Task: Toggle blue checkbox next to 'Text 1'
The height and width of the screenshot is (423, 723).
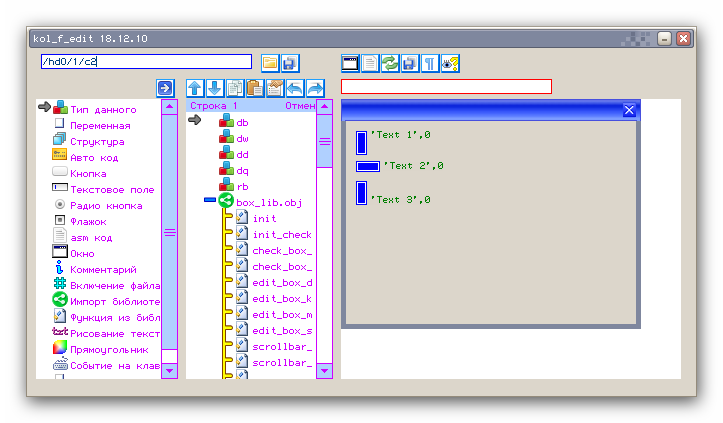Action: (362, 143)
